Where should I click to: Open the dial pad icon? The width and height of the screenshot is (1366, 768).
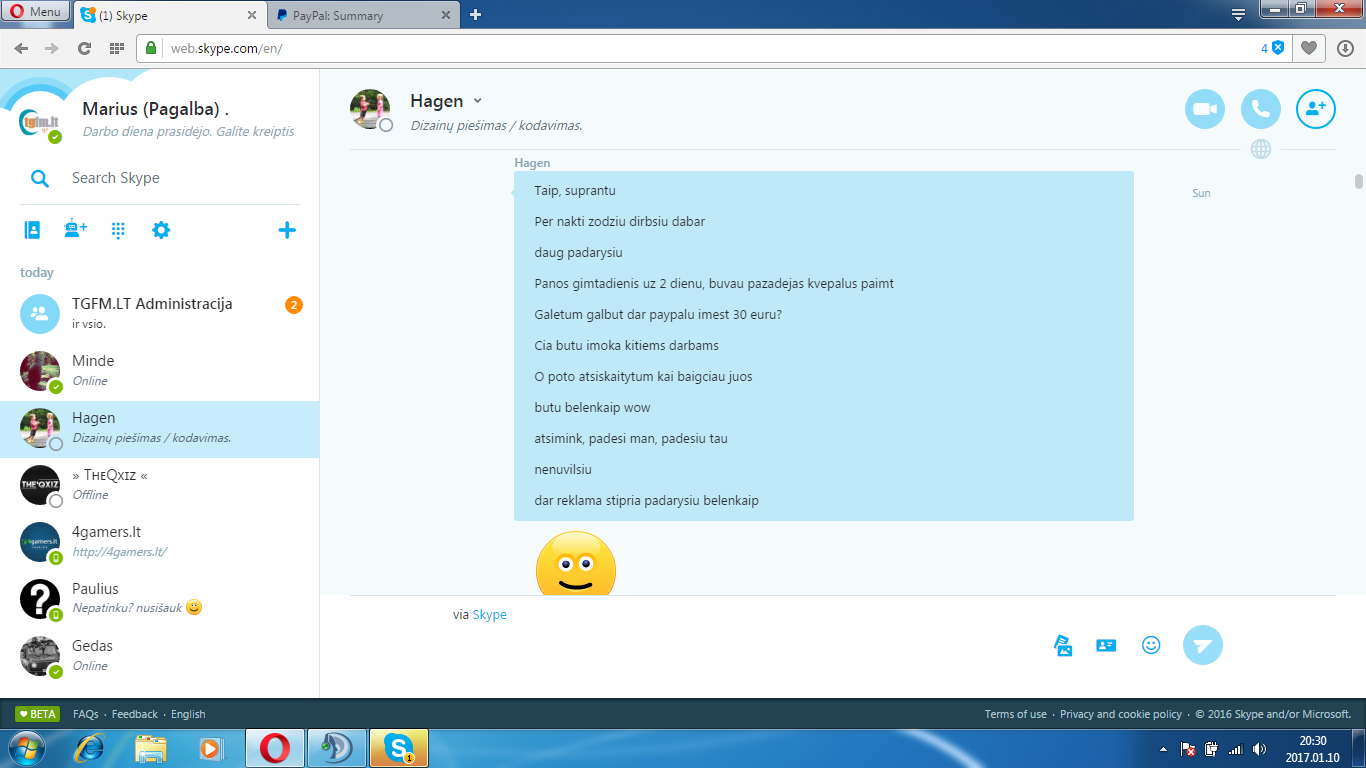pyautogui.click(x=118, y=230)
